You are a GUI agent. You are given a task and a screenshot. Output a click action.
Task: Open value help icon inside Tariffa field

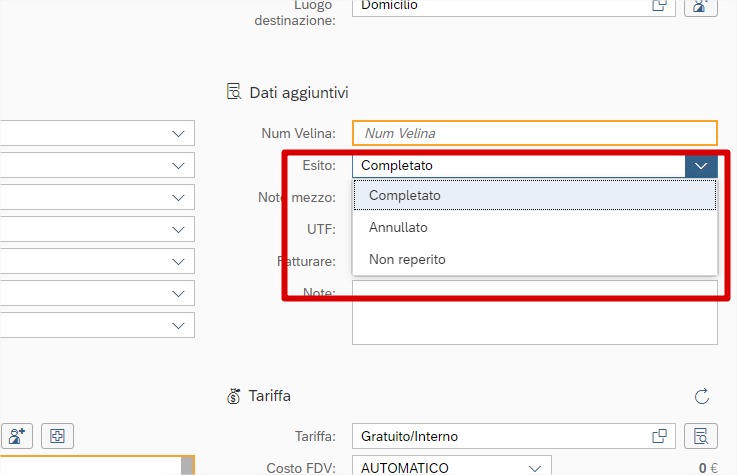pos(660,436)
